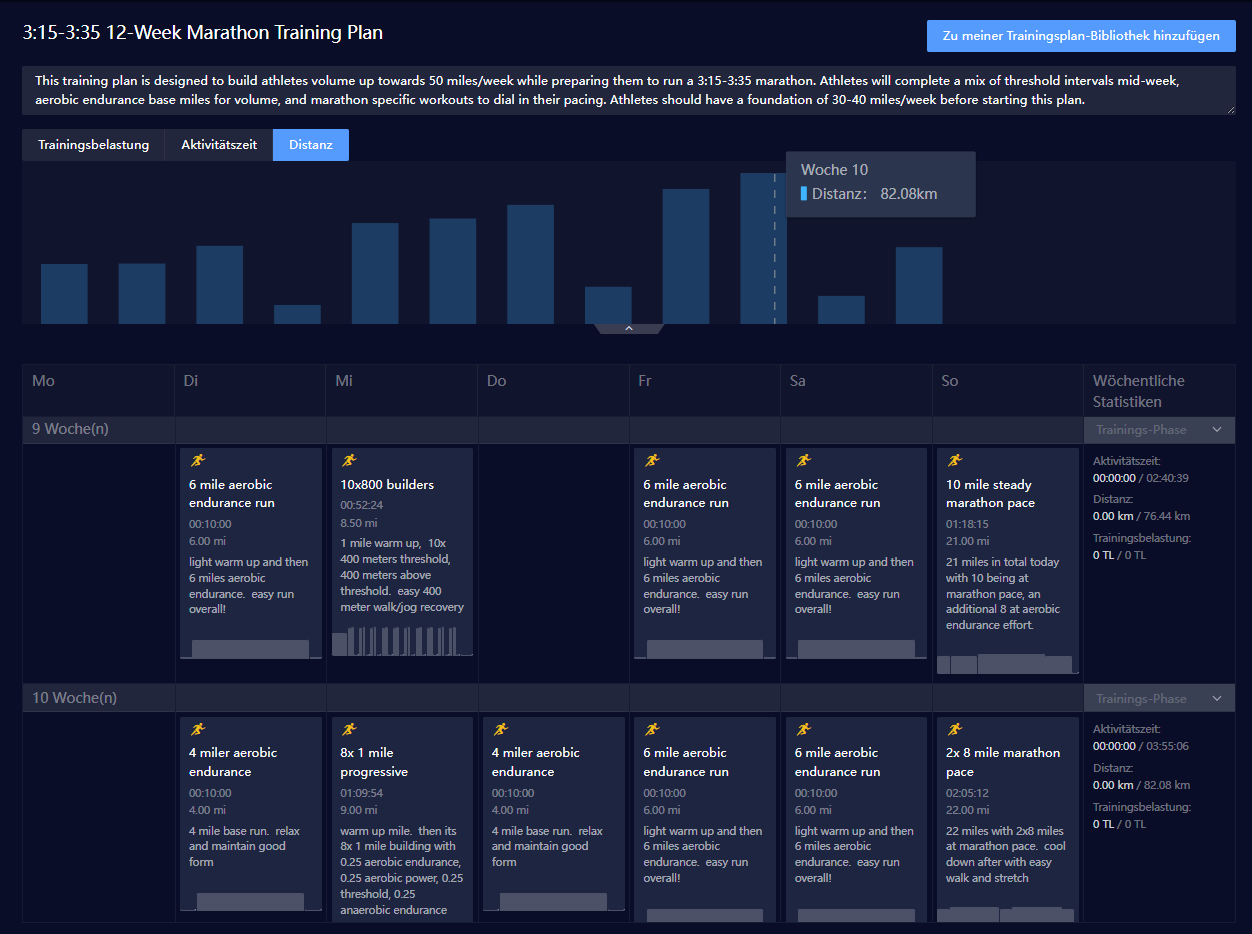
Task: Click running icon on 8x 1 mile progressive
Action: pos(349,729)
